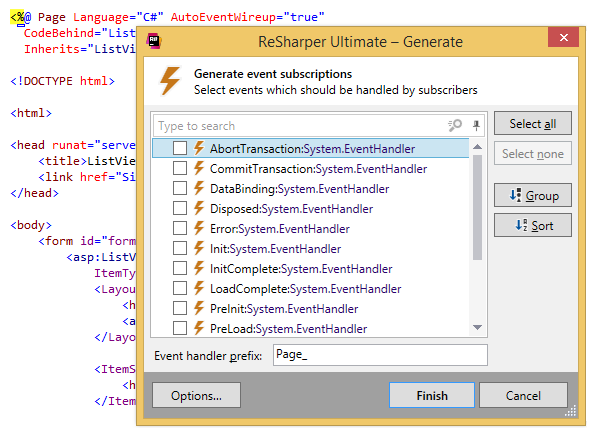Tick the InitComplete event checkbox
This screenshot has height=430, width=600.
(x=180, y=268)
